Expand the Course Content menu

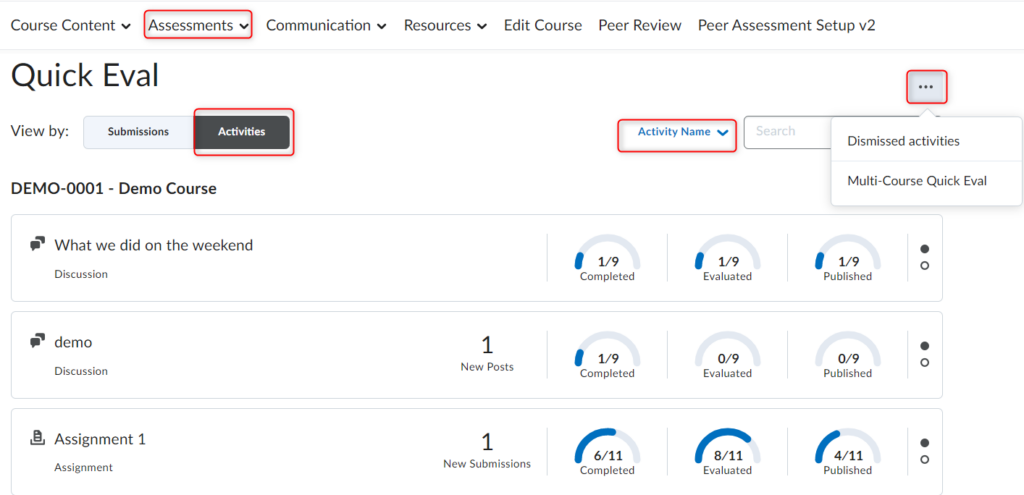[x=70, y=25]
